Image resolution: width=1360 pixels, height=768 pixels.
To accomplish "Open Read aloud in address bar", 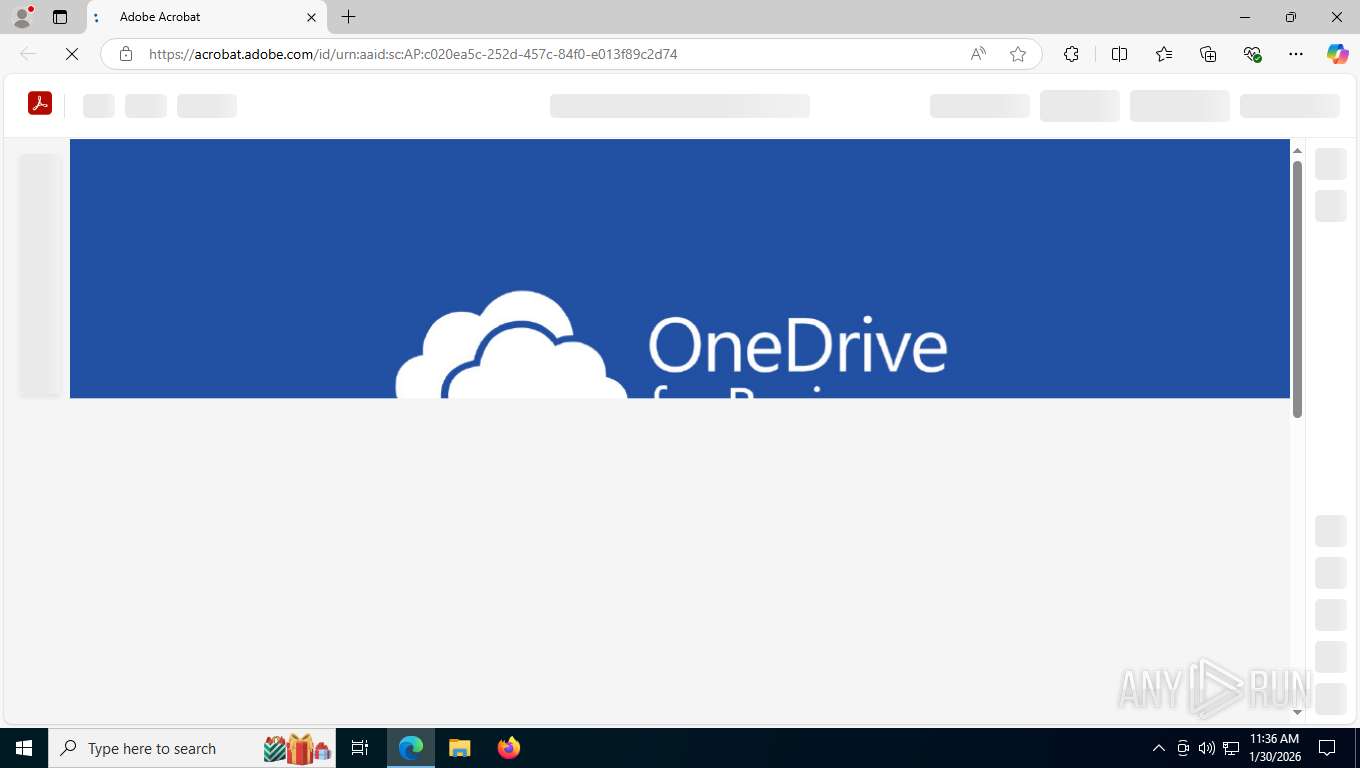I will tap(978, 54).
